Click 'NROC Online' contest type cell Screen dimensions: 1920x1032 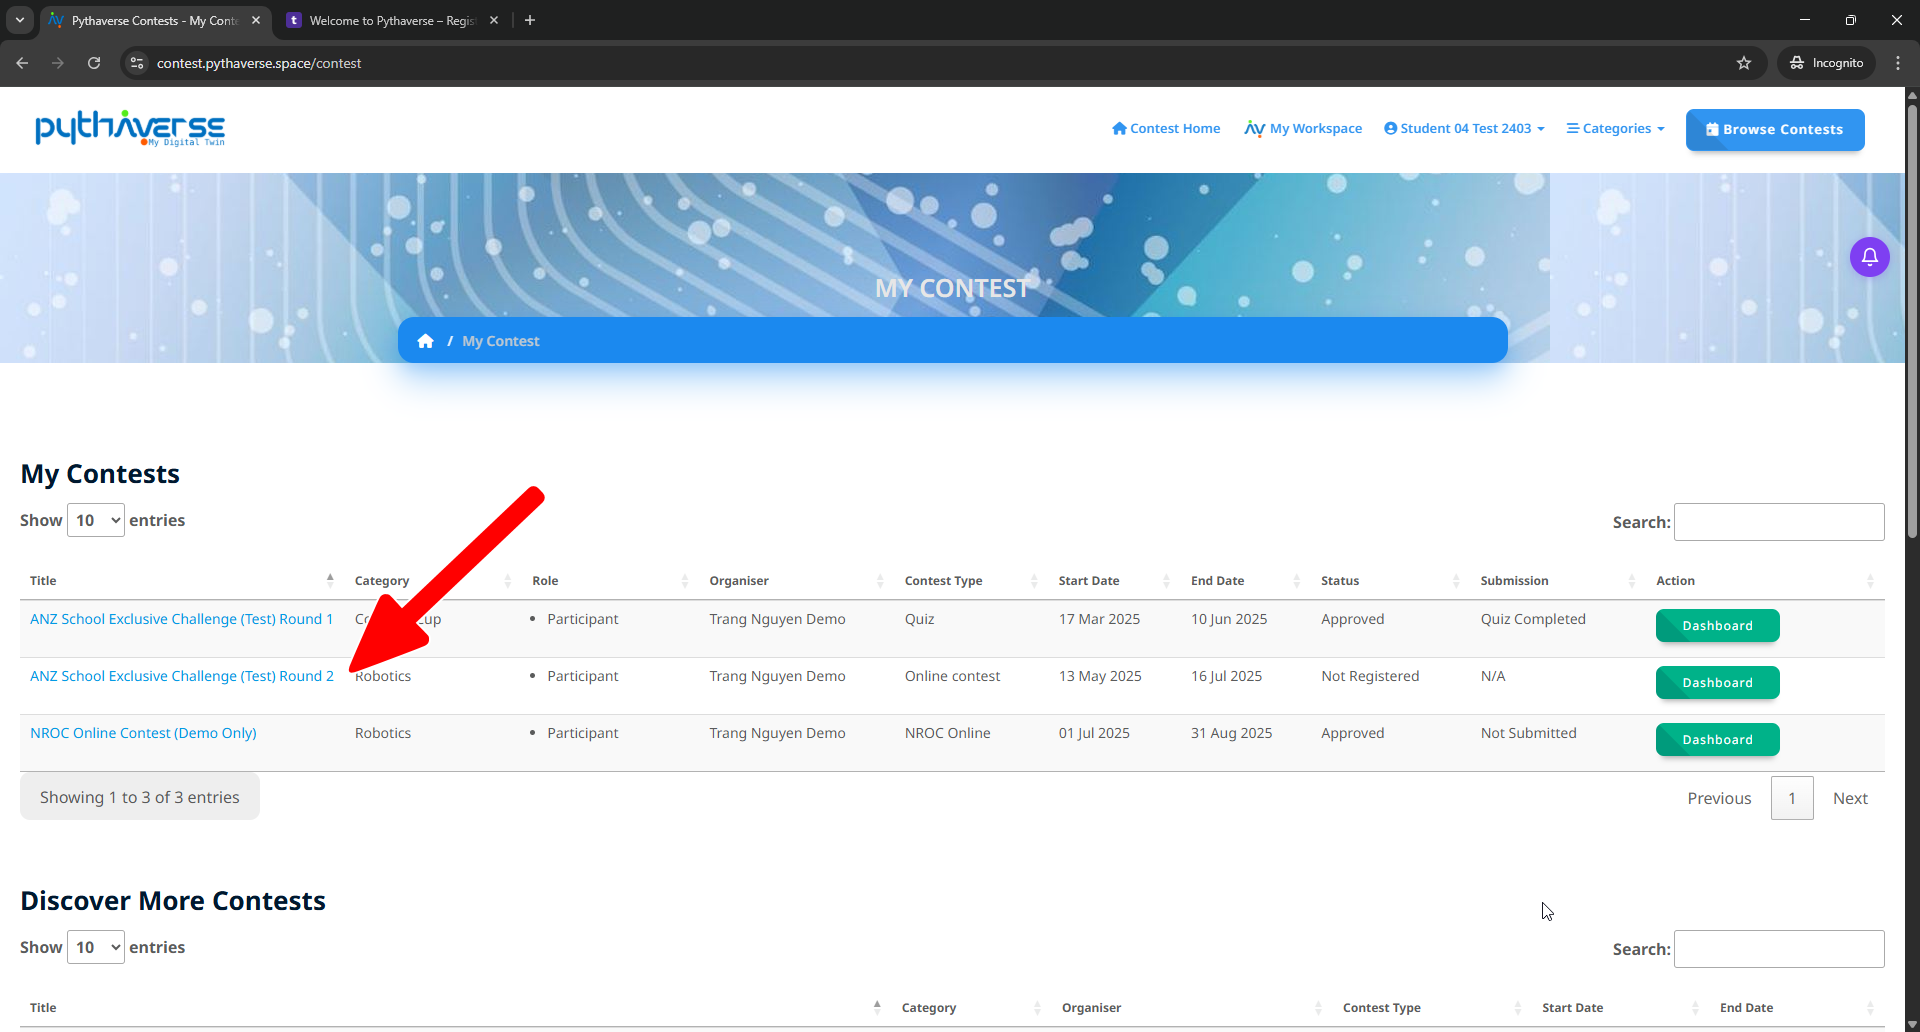pyautogui.click(x=948, y=733)
